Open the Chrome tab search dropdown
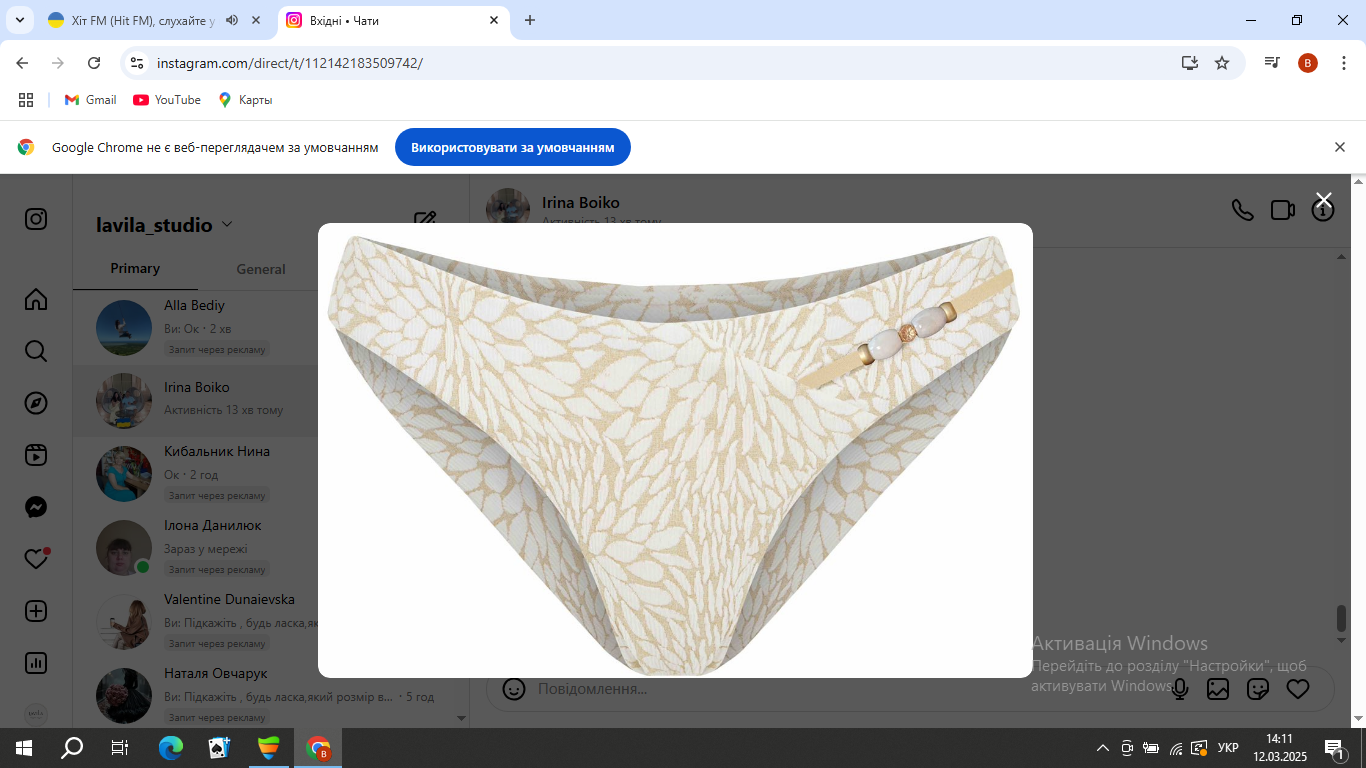Screen dimensions: 1366x768 [19, 20]
